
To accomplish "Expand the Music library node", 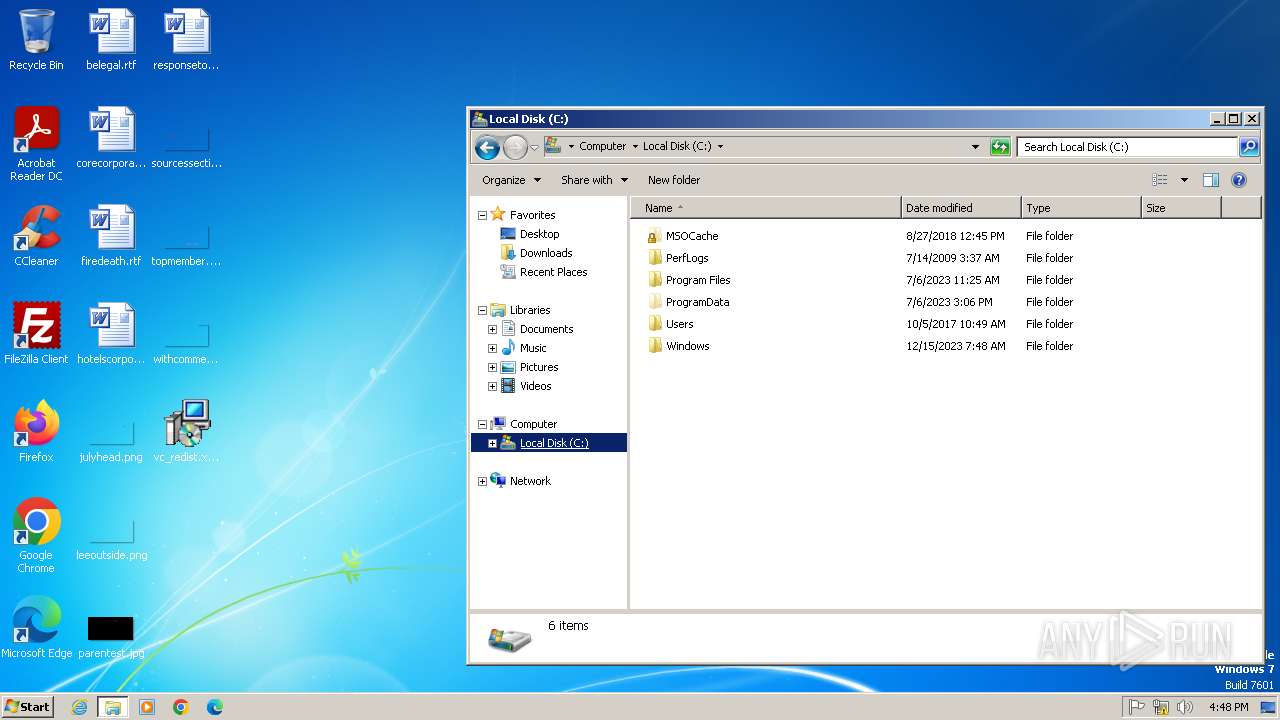I will pos(492,348).
